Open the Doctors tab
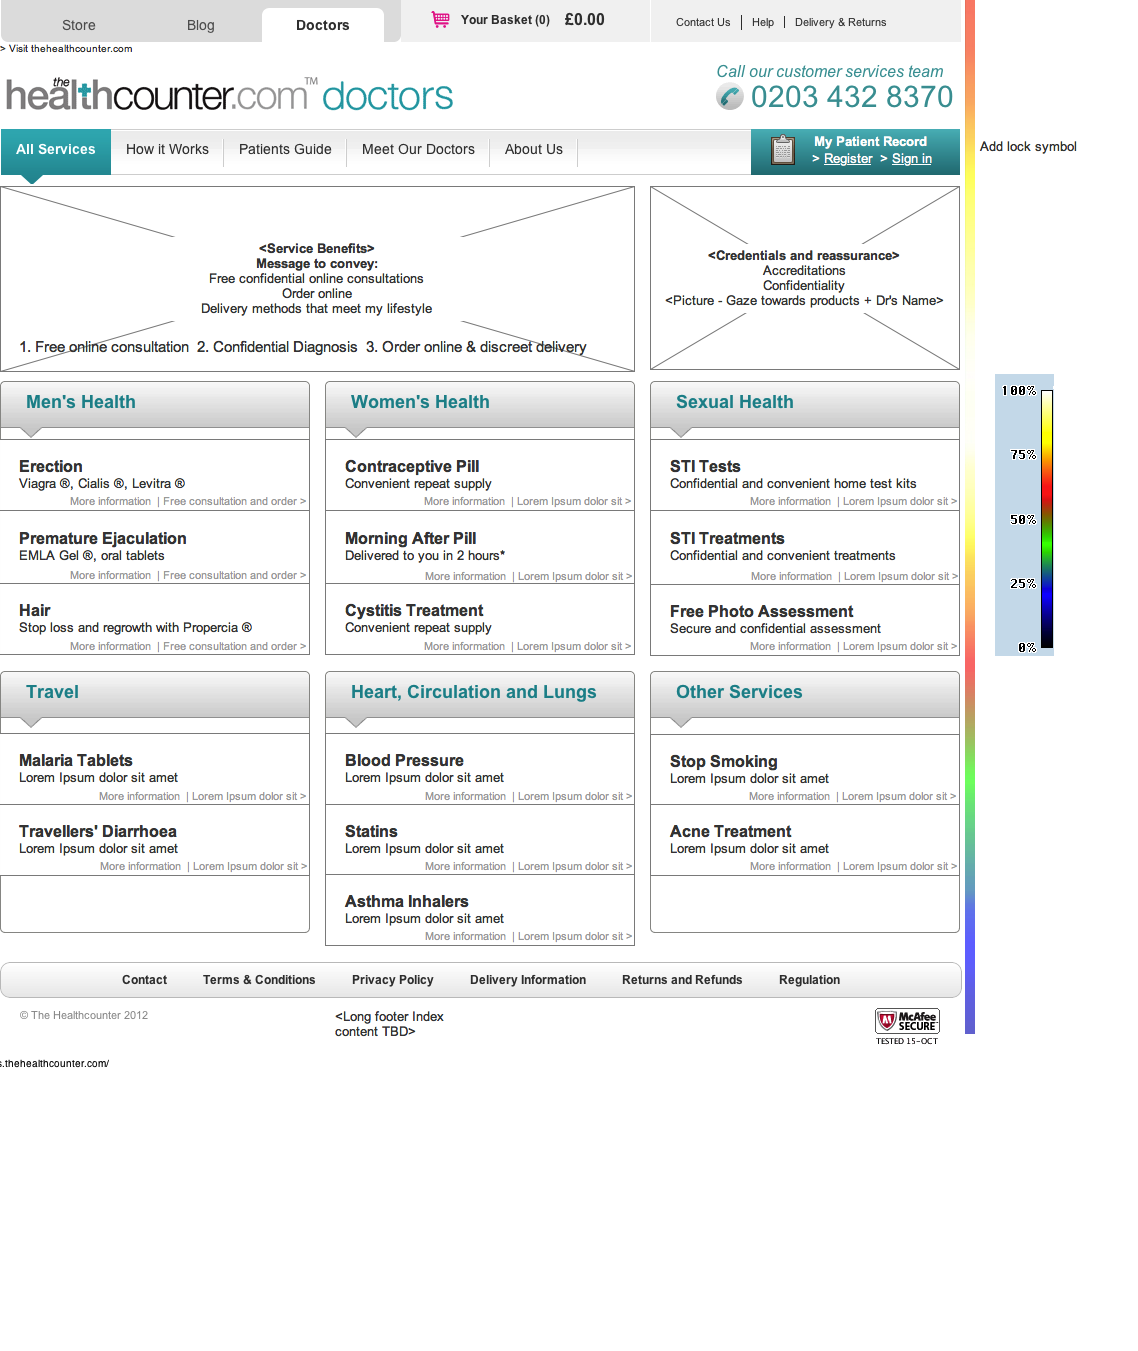 tap(322, 25)
